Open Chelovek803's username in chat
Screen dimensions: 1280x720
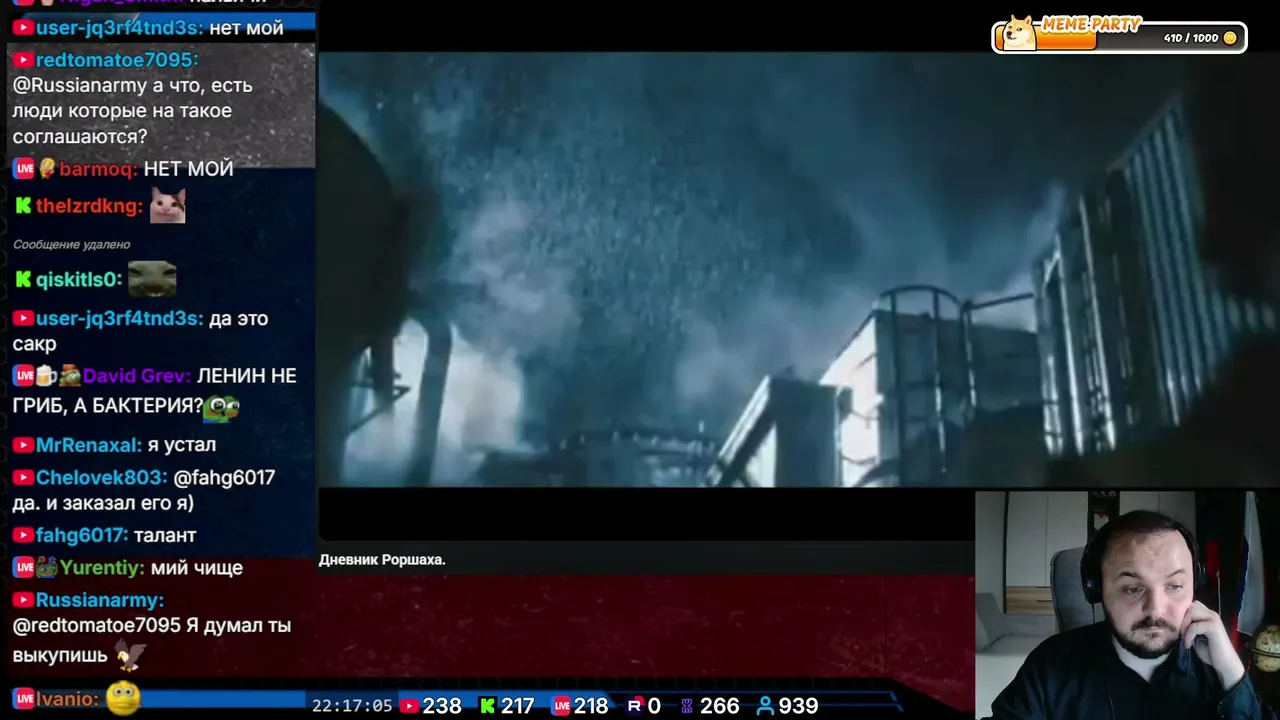point(101,478)
